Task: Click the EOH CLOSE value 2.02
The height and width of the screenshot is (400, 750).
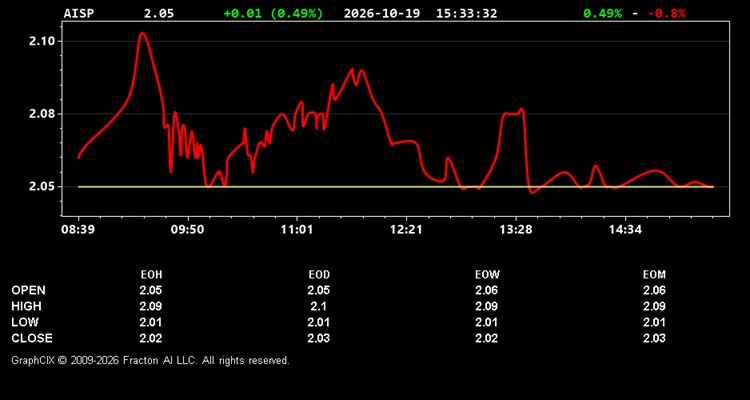Action: [151, 338]
